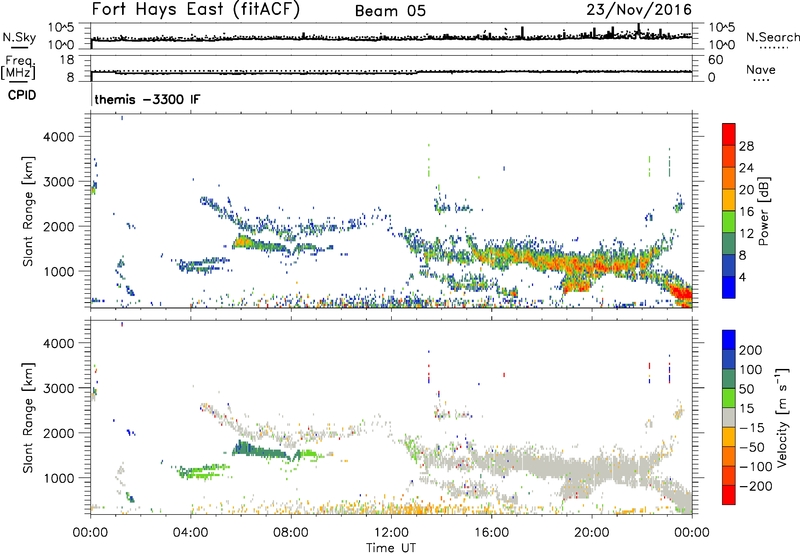Click the green velocity scatter patch near 04:00-05:00
Viewport: 800px width, 554px height.
tap(203, 471)
